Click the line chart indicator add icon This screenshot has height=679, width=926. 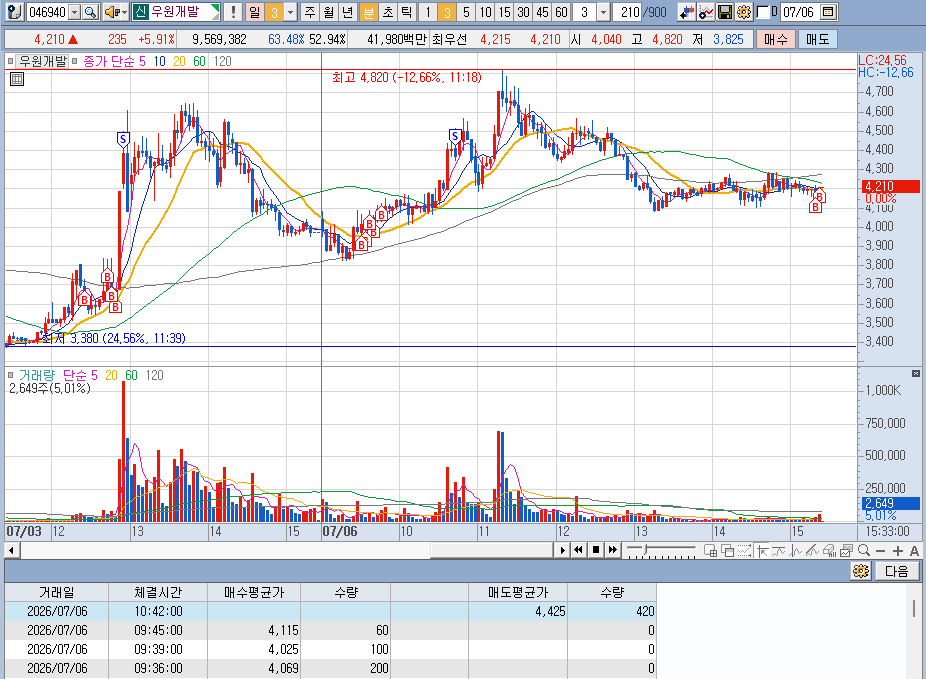706,12
